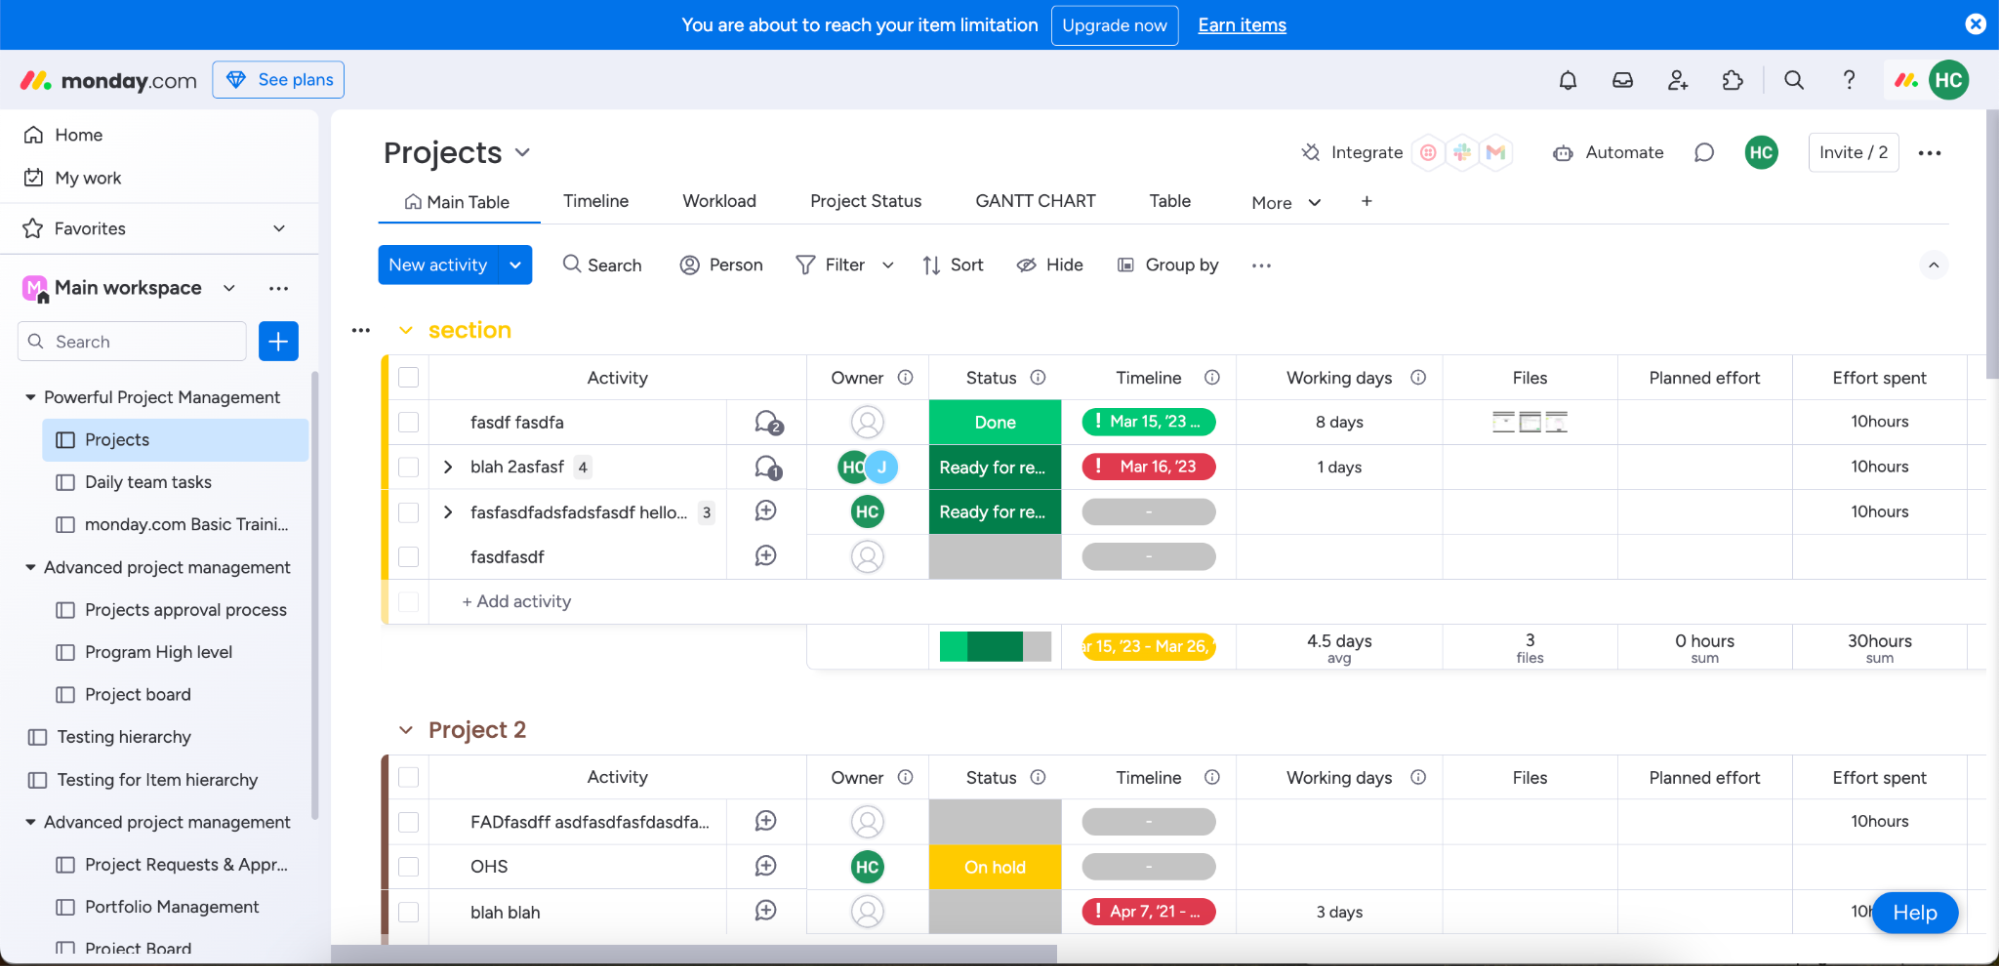
Task: Switch to the GANTT CHART tab
Action: (1035, 201)
